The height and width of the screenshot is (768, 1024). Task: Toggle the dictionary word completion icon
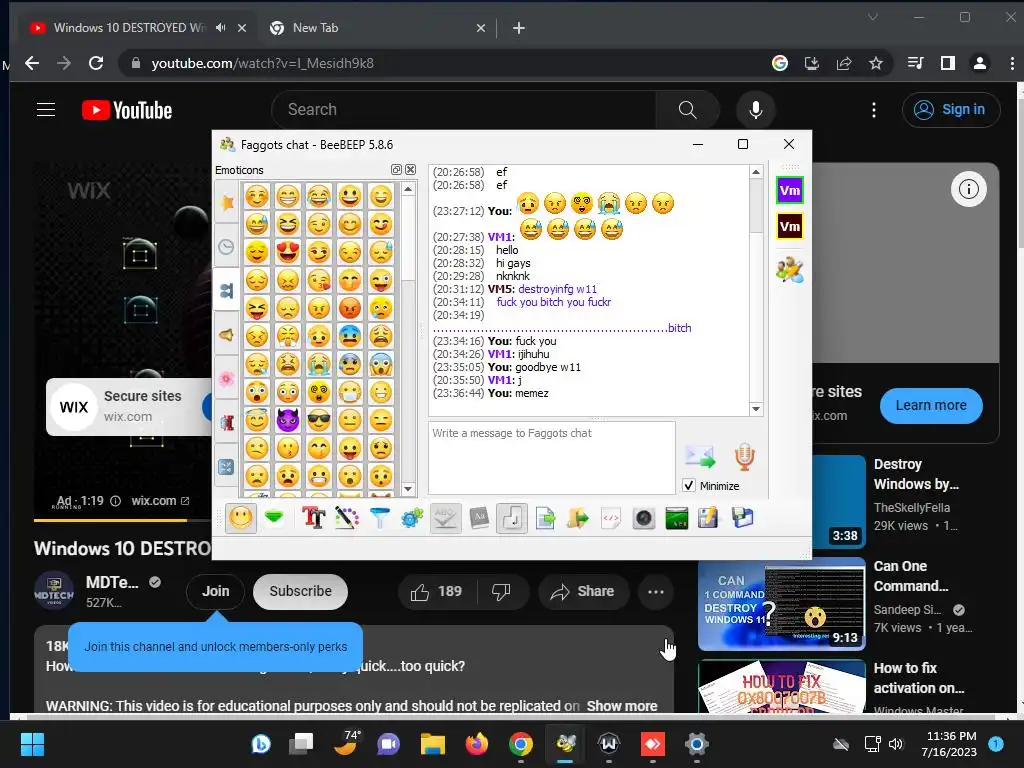[479, 519]
